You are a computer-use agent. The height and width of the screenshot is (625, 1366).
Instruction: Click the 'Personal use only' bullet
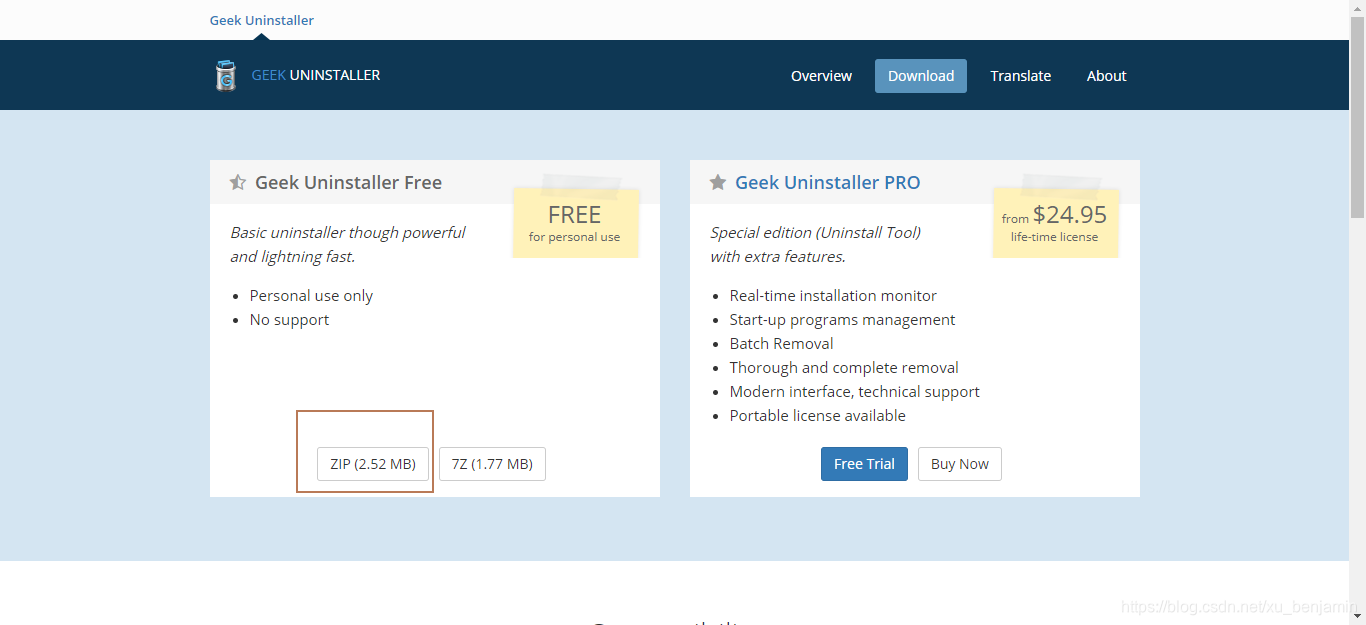(311, 296)
